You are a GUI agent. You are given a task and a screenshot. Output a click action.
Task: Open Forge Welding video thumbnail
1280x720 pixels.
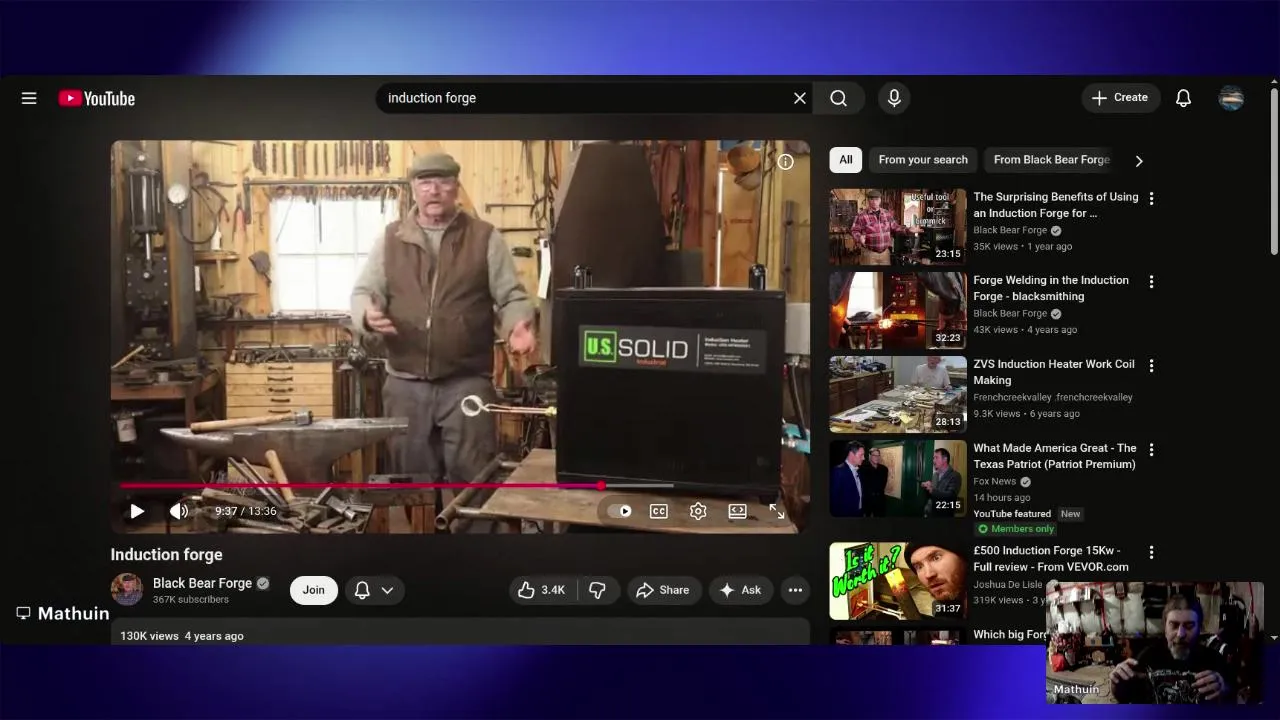coord(898,310)
